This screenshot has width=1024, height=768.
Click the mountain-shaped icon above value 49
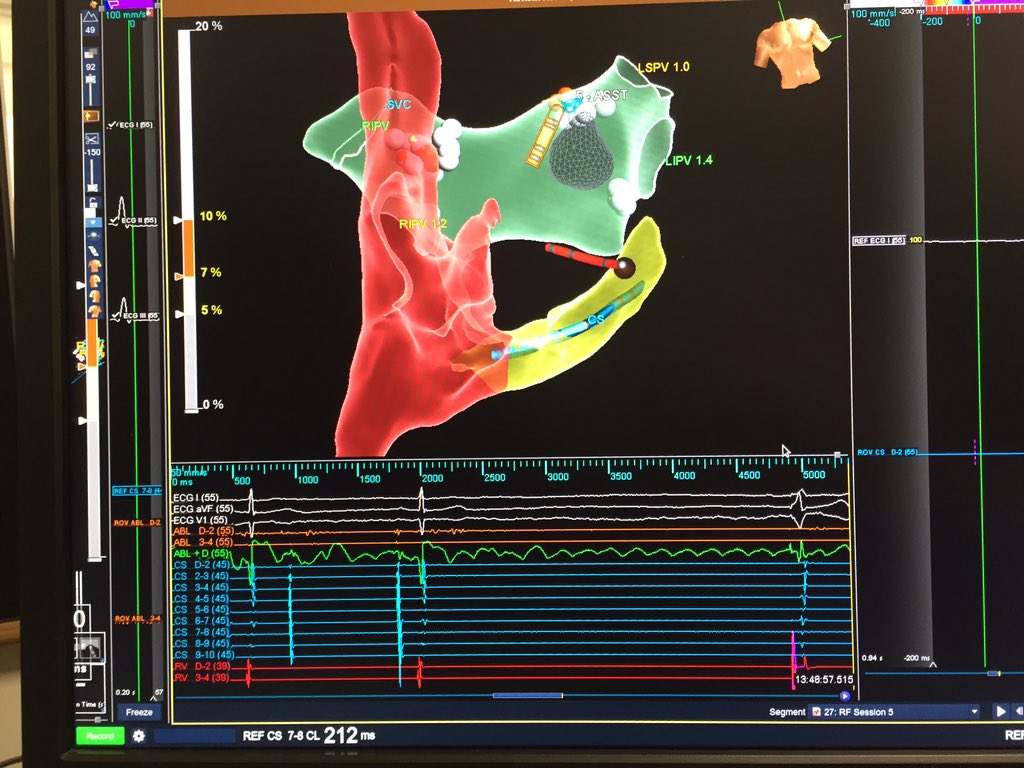[x=90, y=16]
